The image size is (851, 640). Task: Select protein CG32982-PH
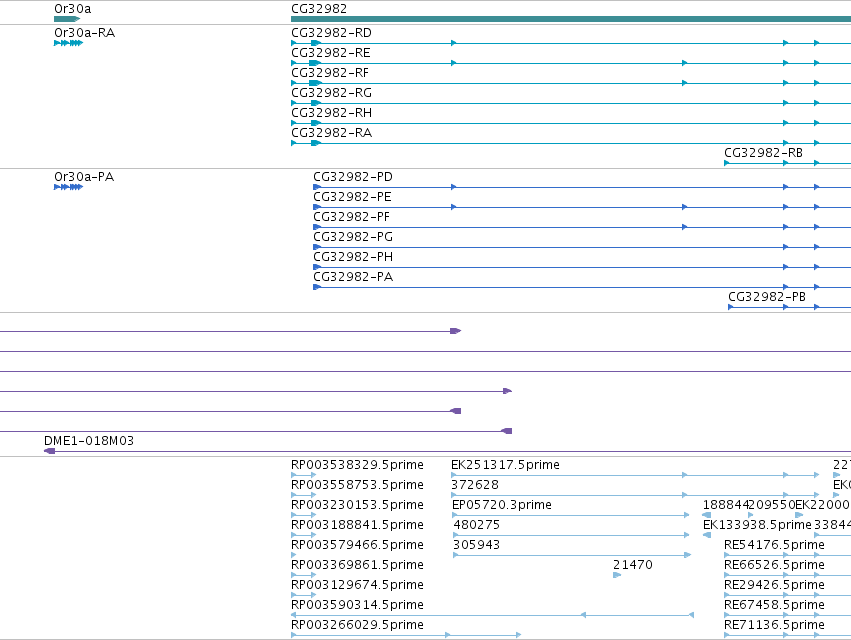pos(353,257)
